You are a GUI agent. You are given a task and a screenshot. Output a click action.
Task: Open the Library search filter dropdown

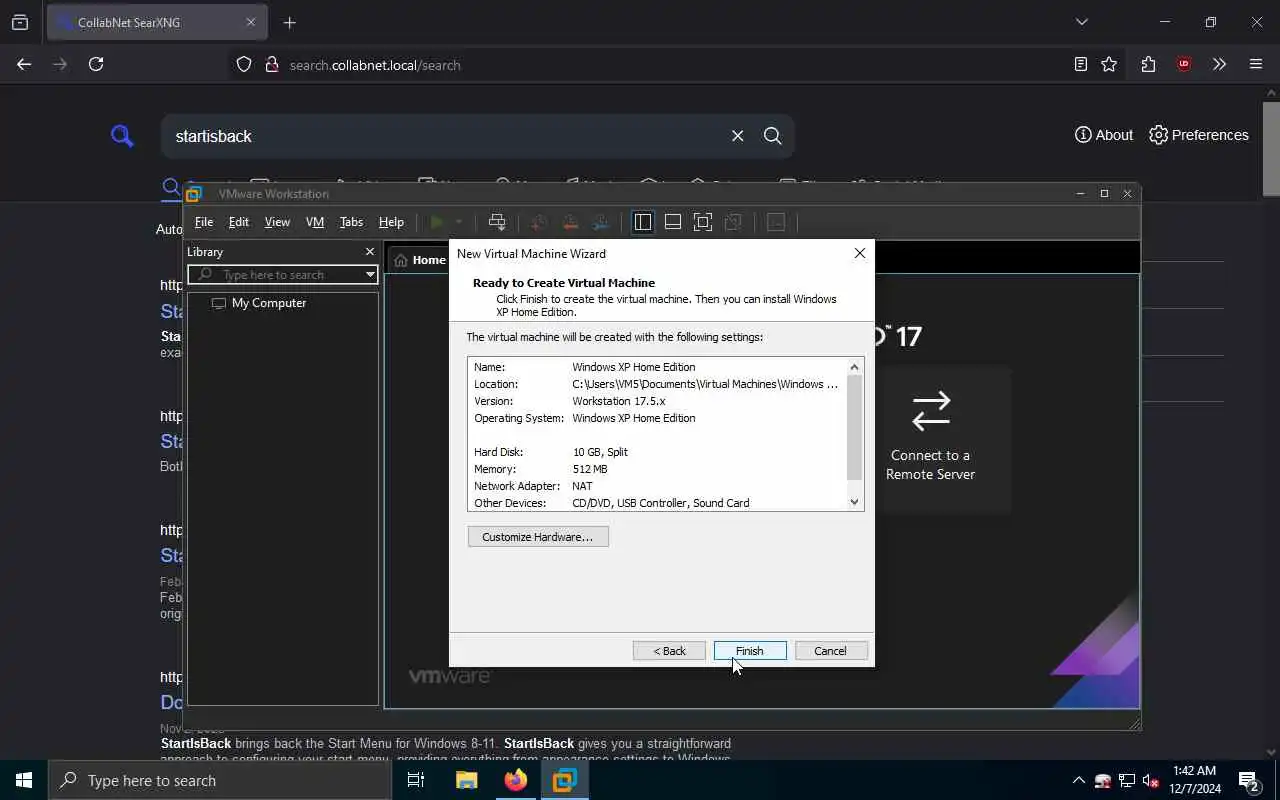pos(370,274)
